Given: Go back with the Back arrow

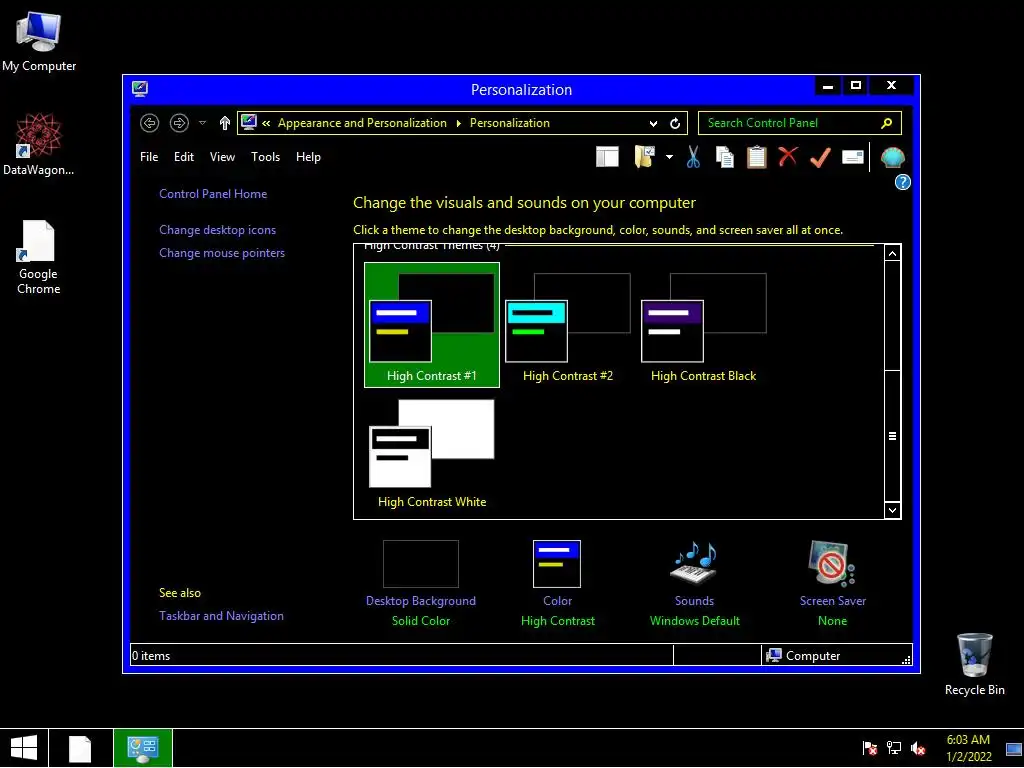Looking at the screenshot, I should (x=150, y=123).
